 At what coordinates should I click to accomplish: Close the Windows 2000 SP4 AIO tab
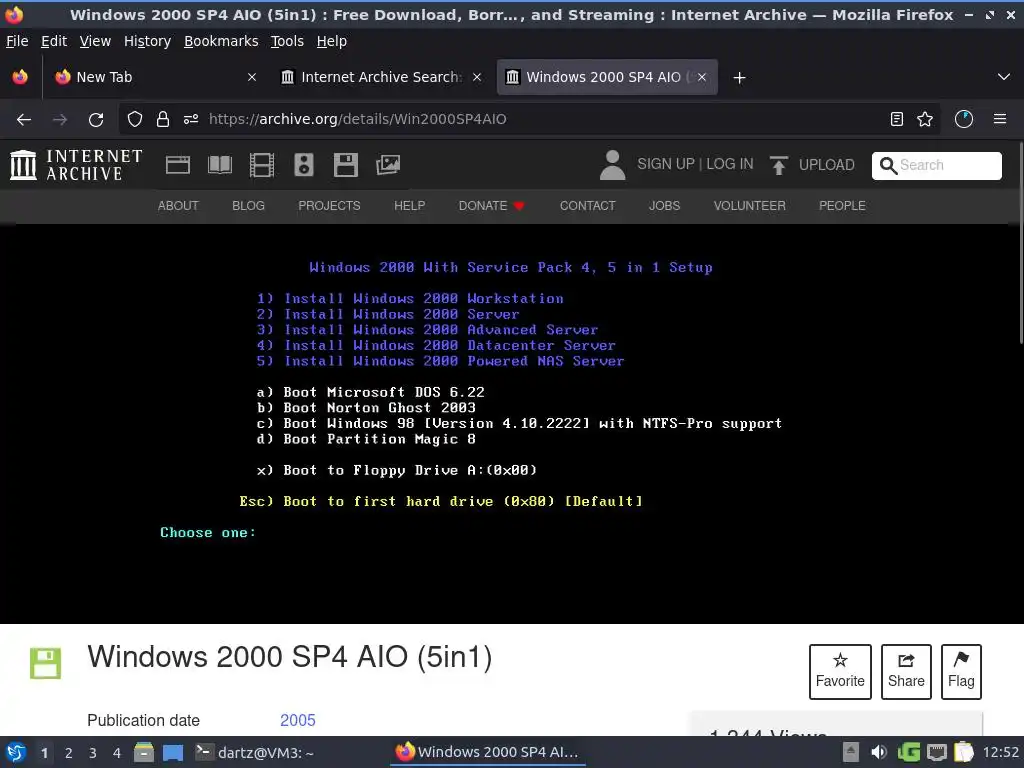[x=701, y=77]
